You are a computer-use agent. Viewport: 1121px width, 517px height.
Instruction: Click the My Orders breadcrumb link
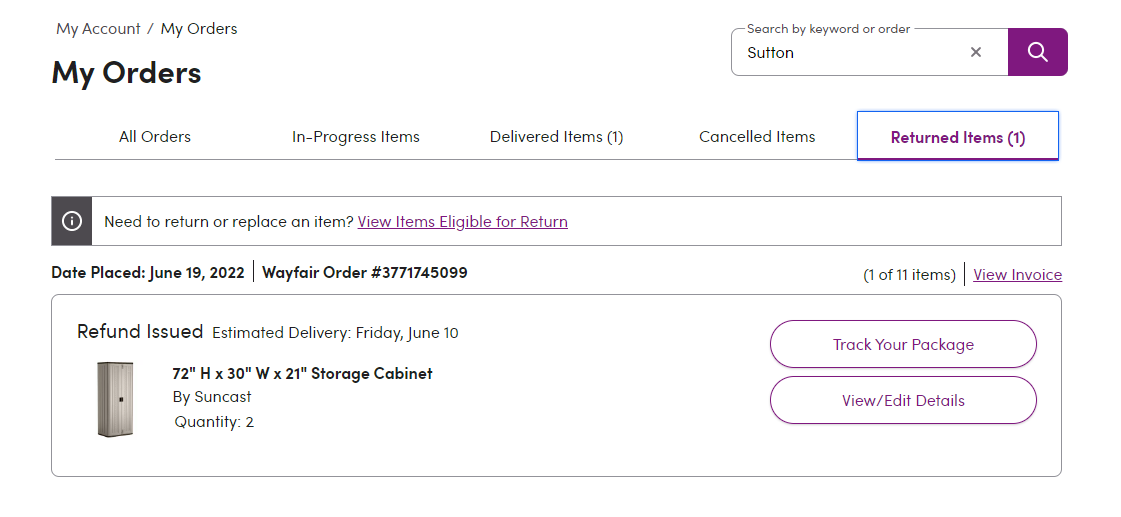click(199, 29)
